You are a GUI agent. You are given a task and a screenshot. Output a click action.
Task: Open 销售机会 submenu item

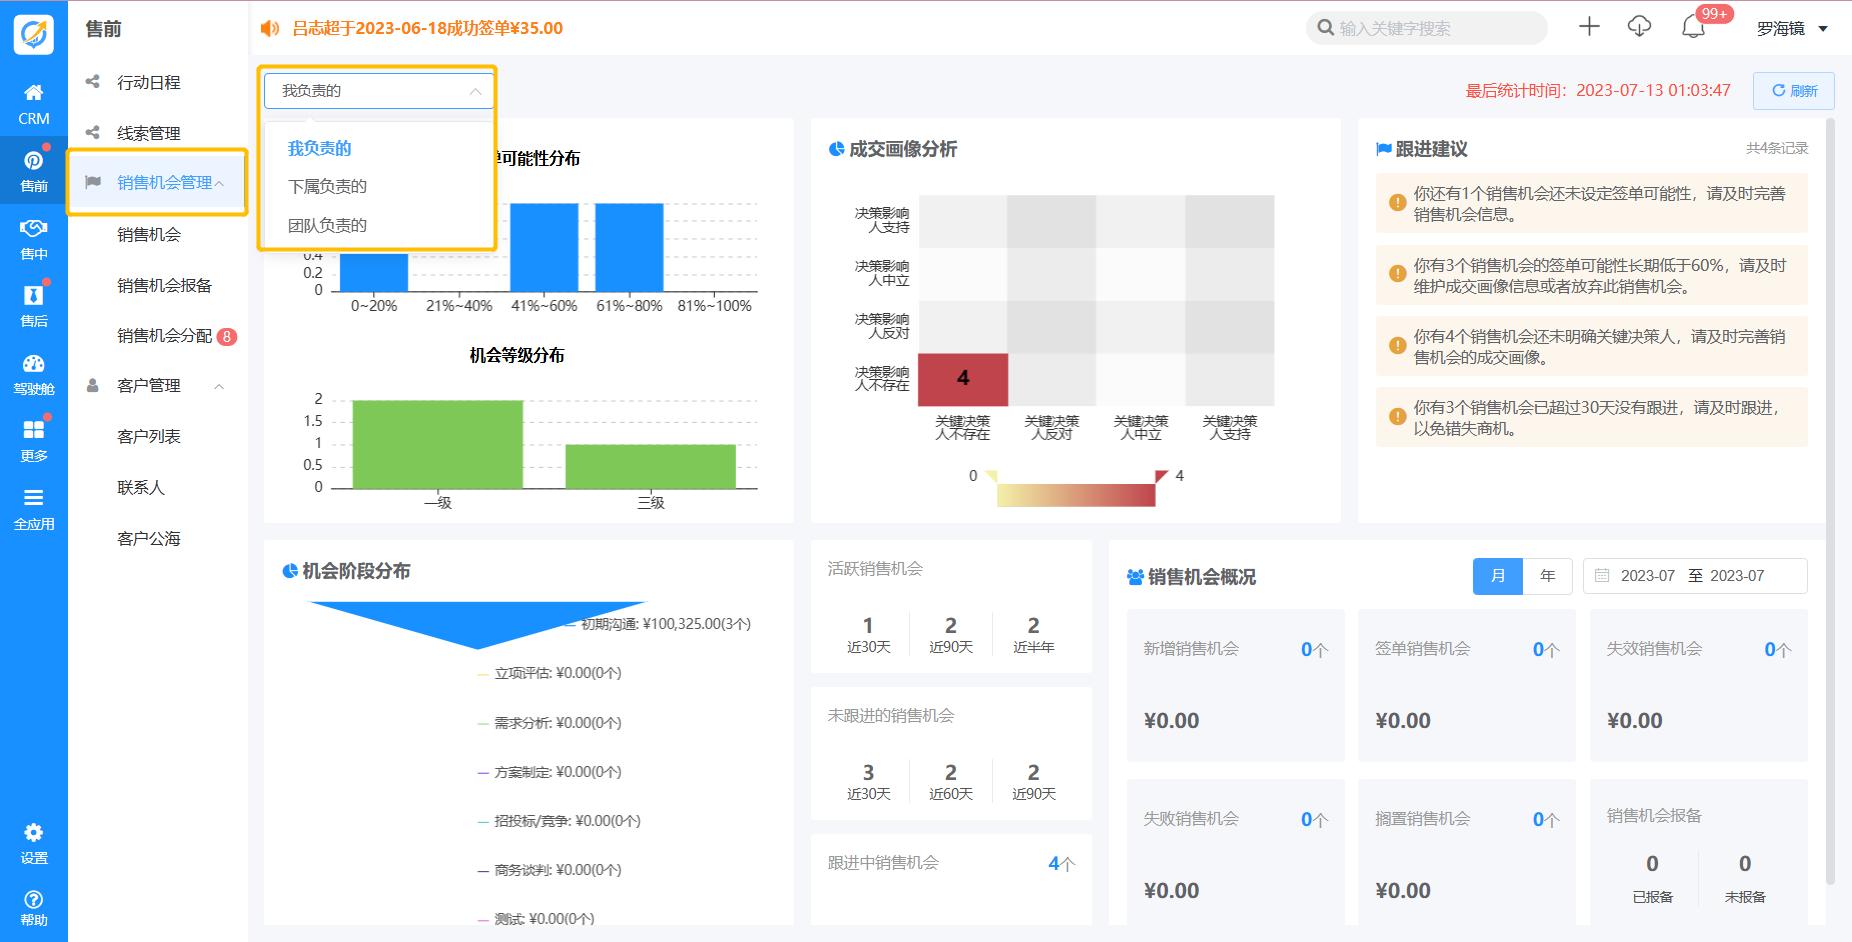149,234
